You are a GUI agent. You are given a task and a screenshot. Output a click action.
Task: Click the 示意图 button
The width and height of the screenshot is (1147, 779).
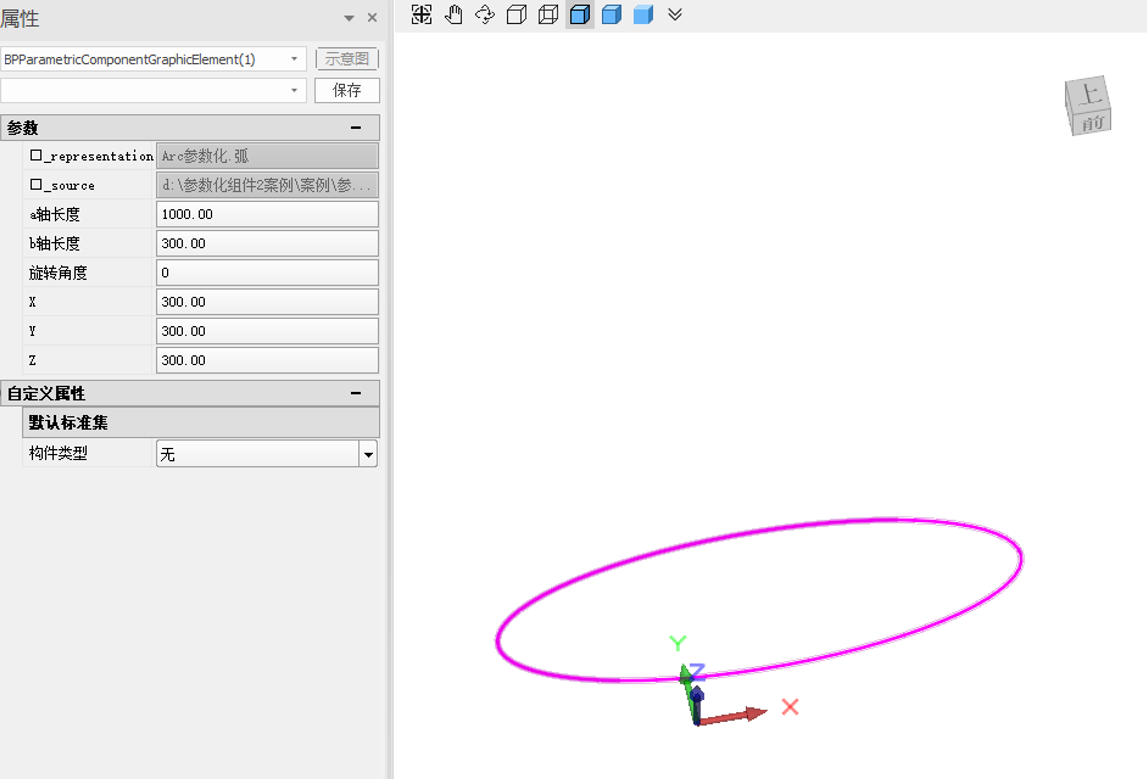(x=347, y=59)
